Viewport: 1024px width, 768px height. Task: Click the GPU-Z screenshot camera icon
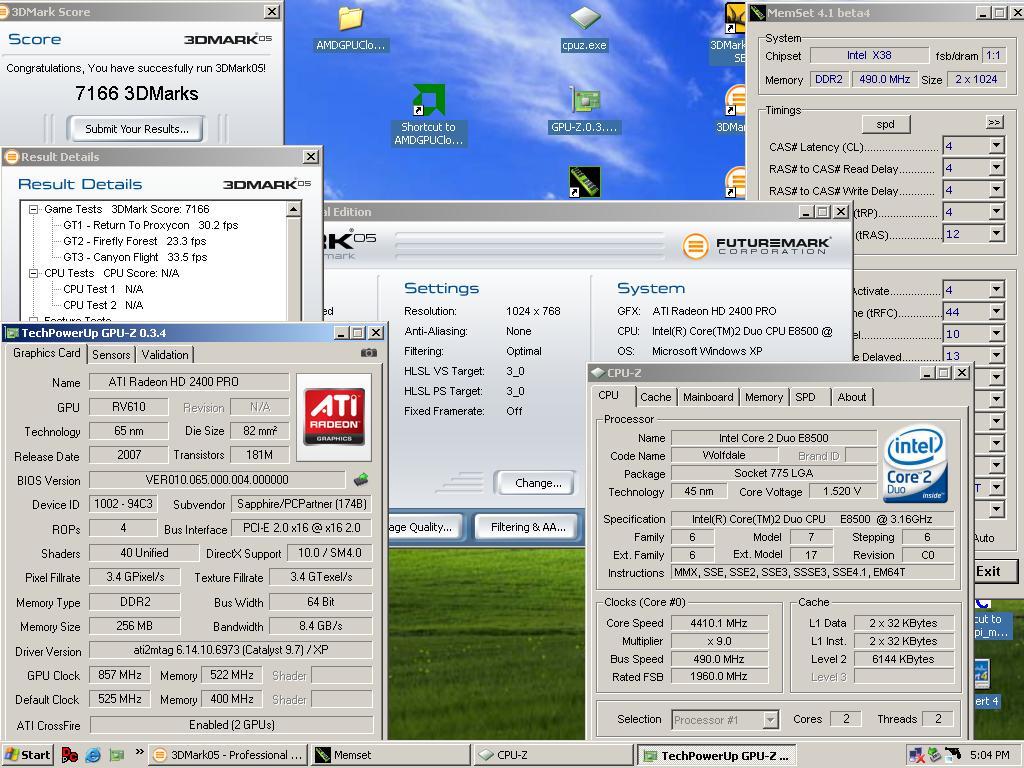pos(368,353)
